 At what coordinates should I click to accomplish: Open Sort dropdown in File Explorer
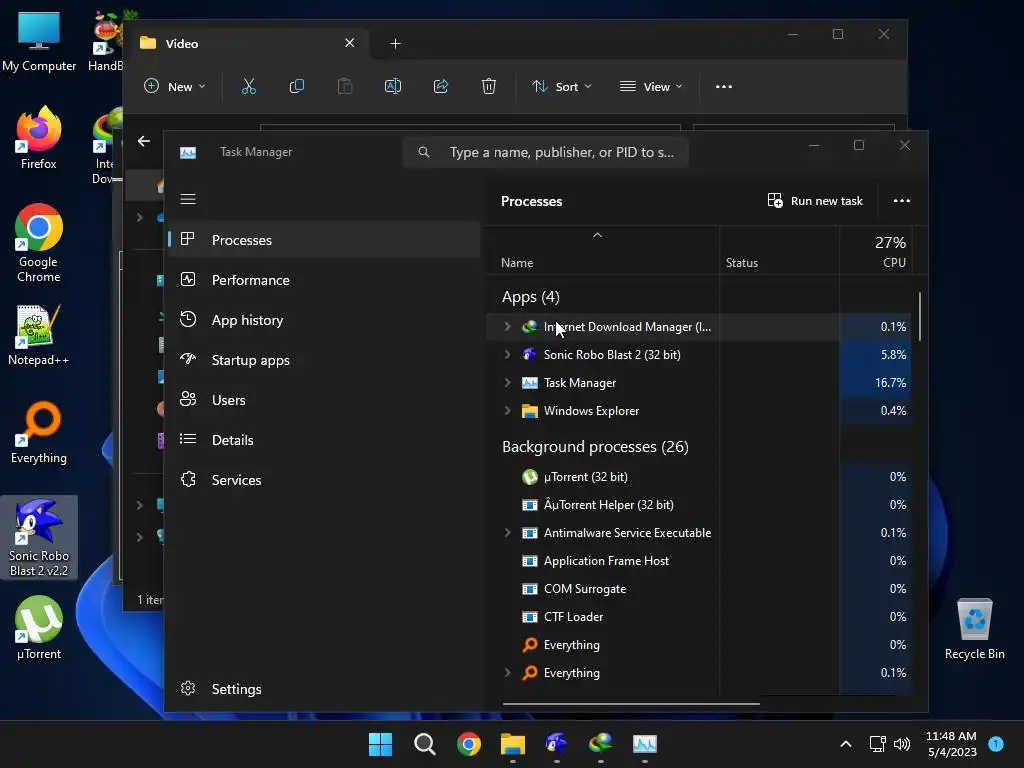click(561, 86)
